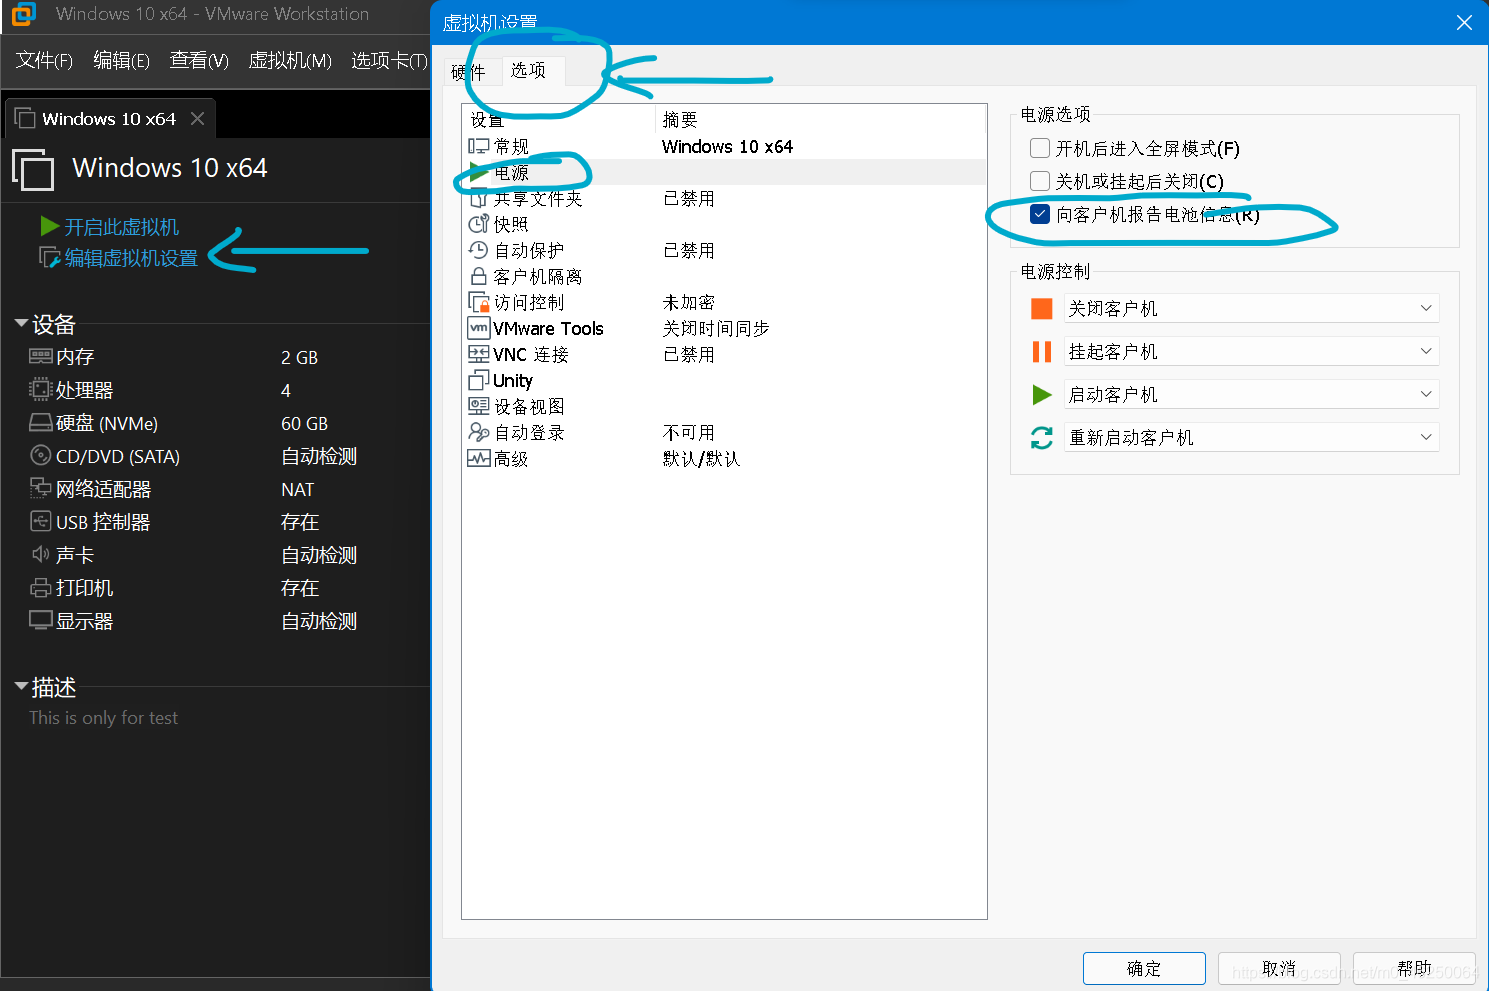Click the description text 'This is only for test'
This screenshot has width=1489, height=991.
point(103,718)
